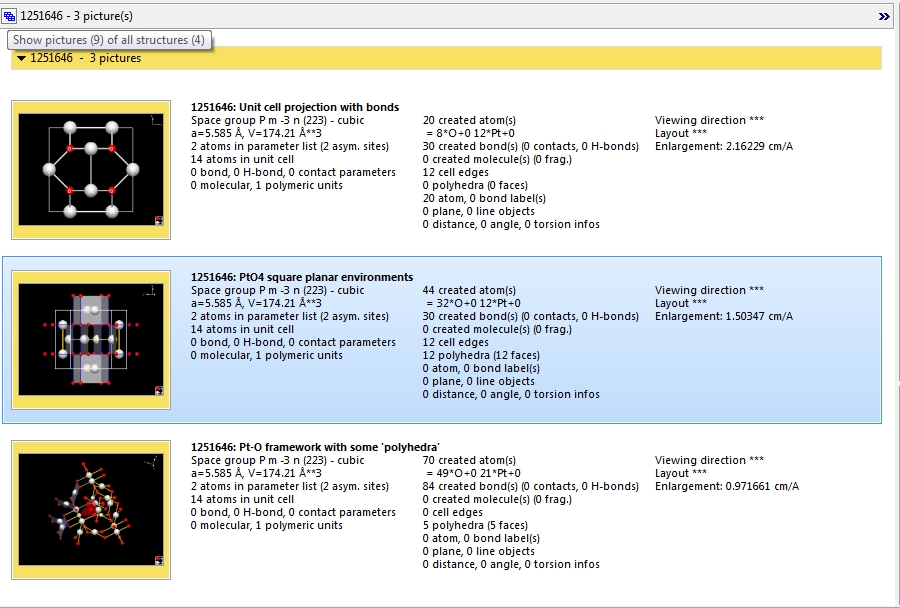Click the yellow '1251646 - 3 pictures' group label

click(x=85, y=58)
